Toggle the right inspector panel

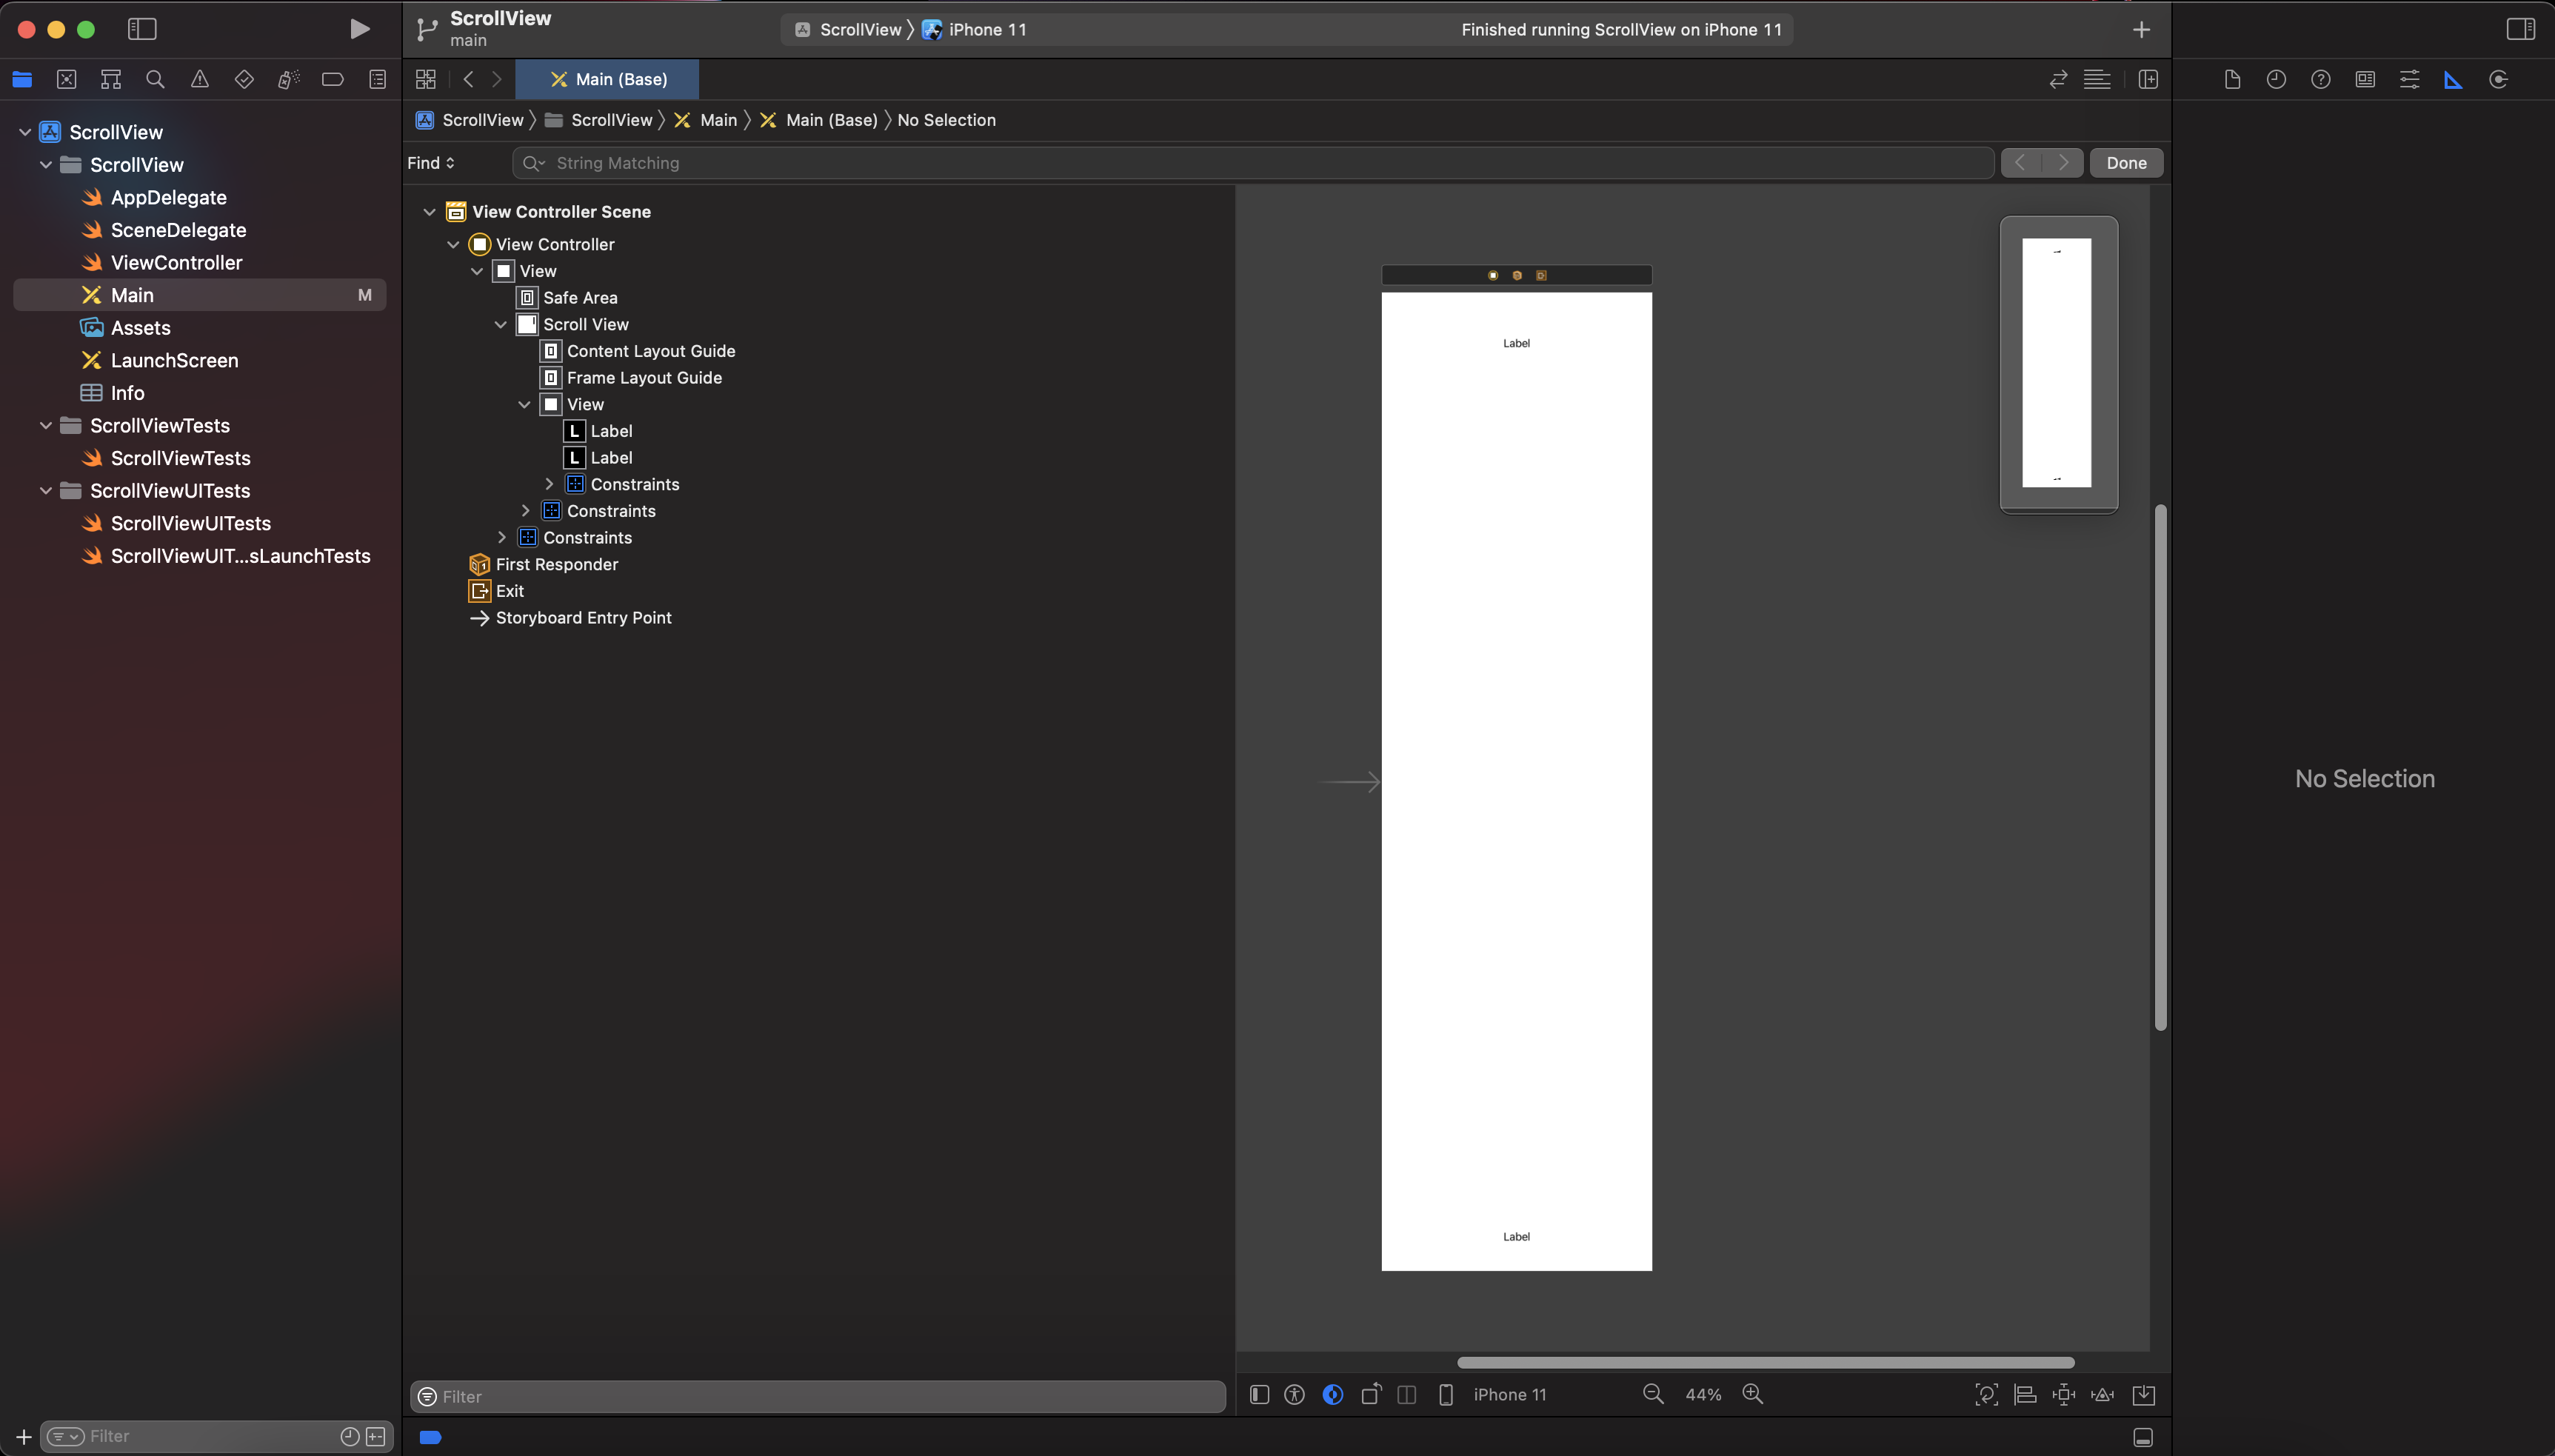click(x=2520, y=29)
